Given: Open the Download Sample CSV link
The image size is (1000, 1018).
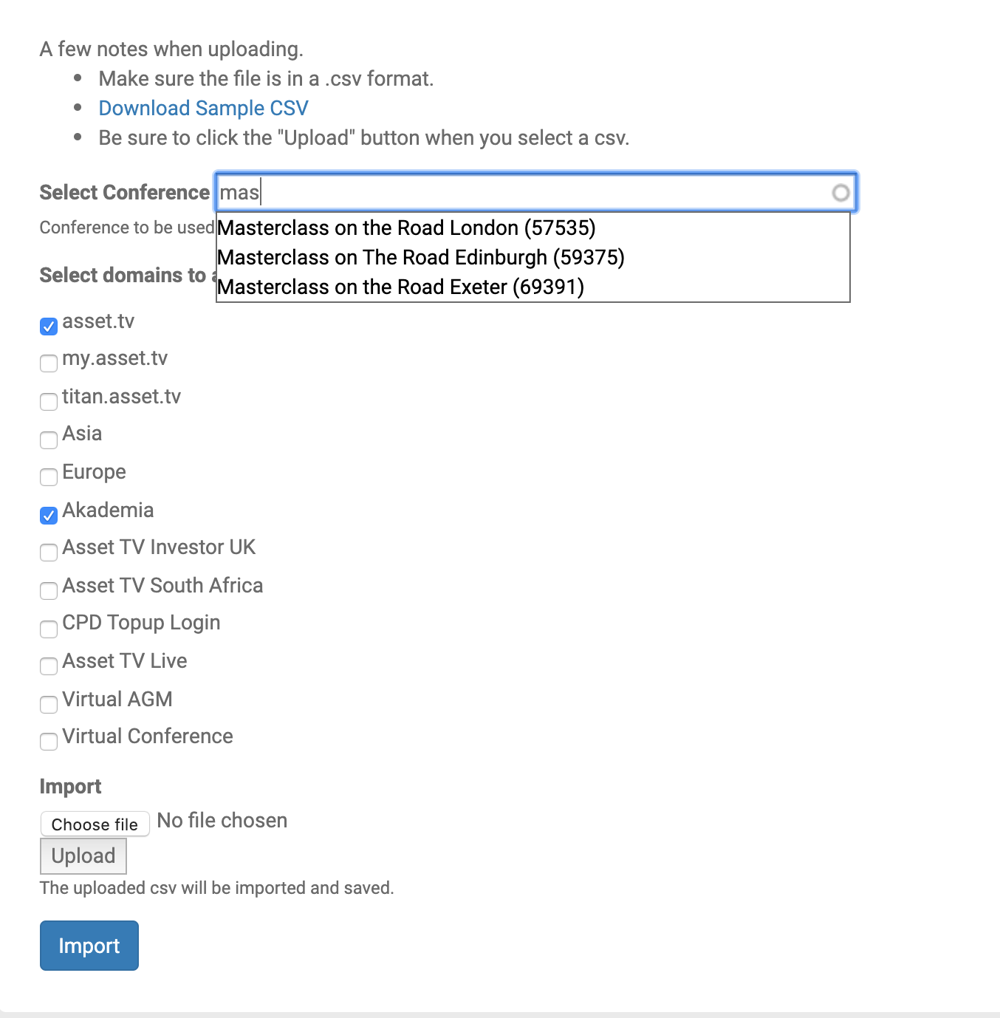Looking at the screenshot, I should coord(203,108).
